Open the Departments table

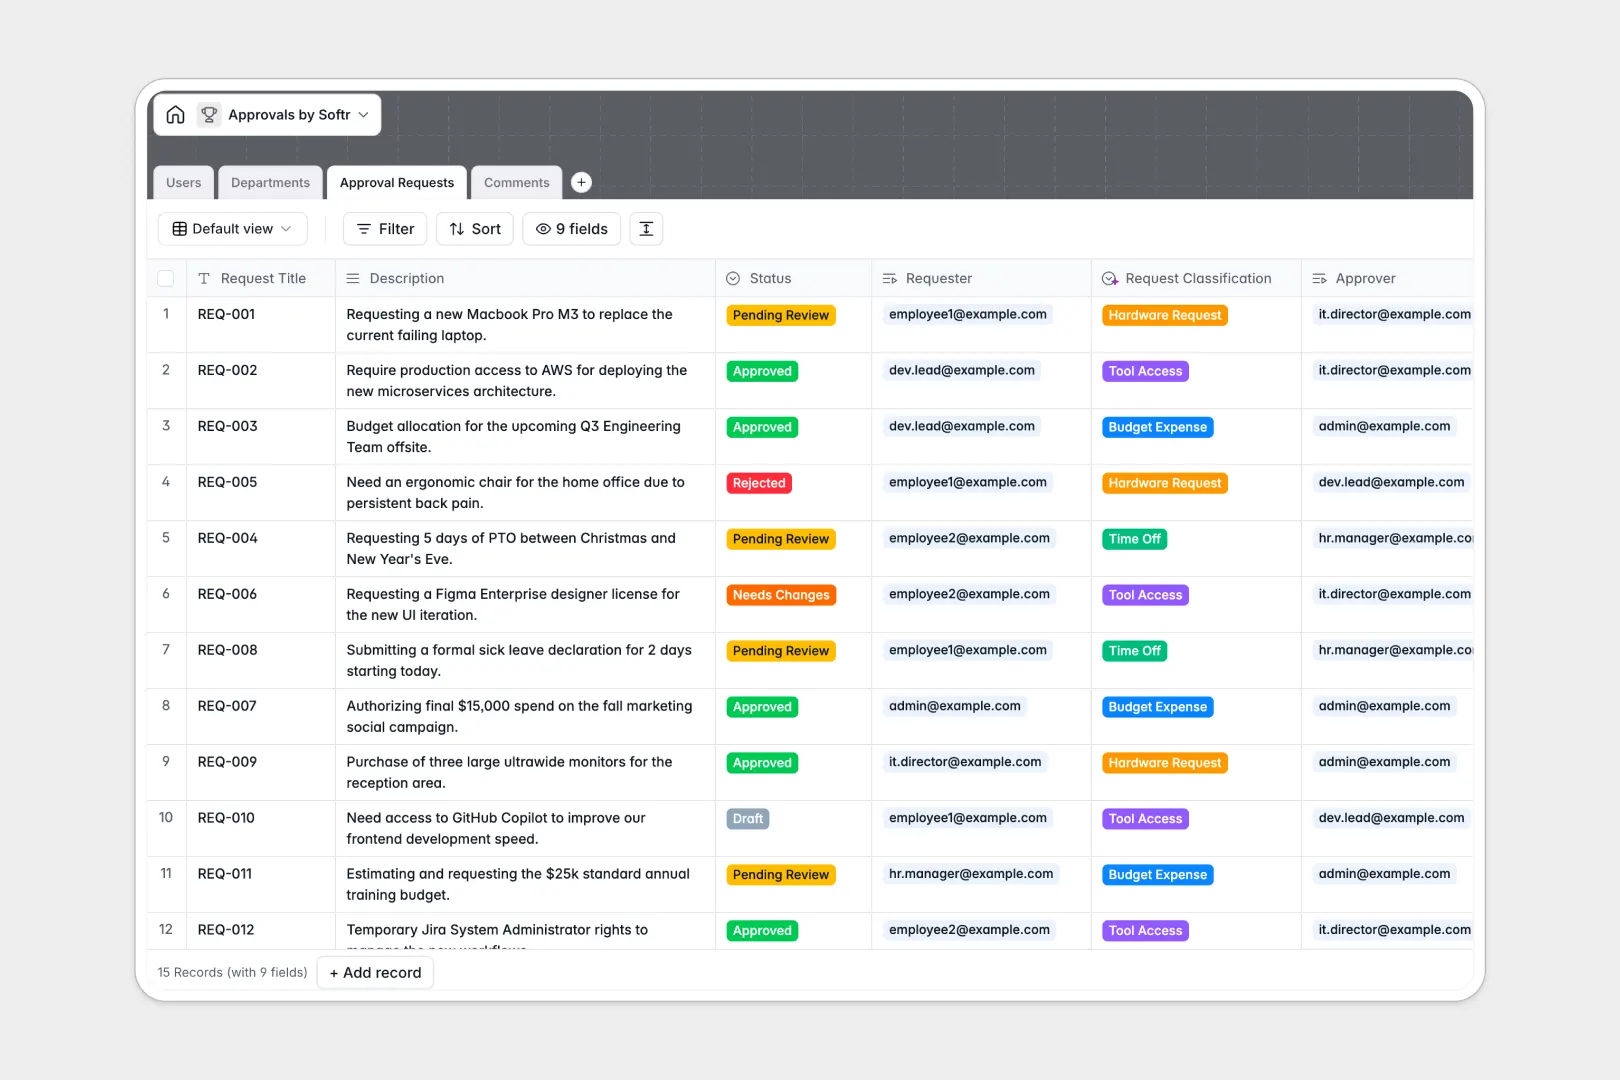(270, 182)
